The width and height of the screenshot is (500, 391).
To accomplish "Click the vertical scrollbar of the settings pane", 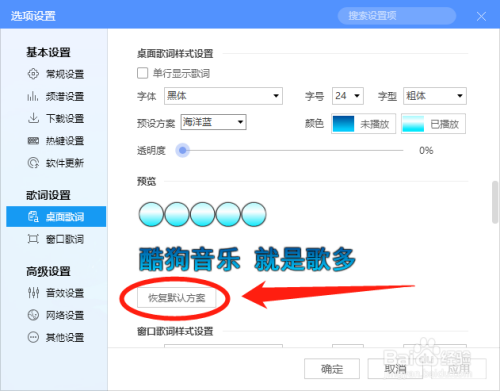I will click(x=495, y=202).
